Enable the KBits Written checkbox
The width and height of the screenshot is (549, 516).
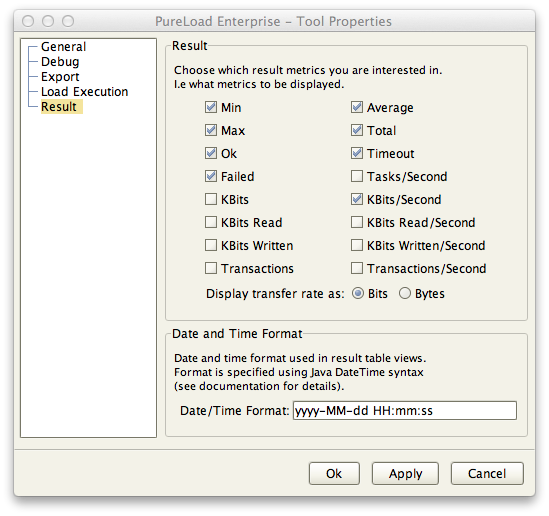coord(211,245)
